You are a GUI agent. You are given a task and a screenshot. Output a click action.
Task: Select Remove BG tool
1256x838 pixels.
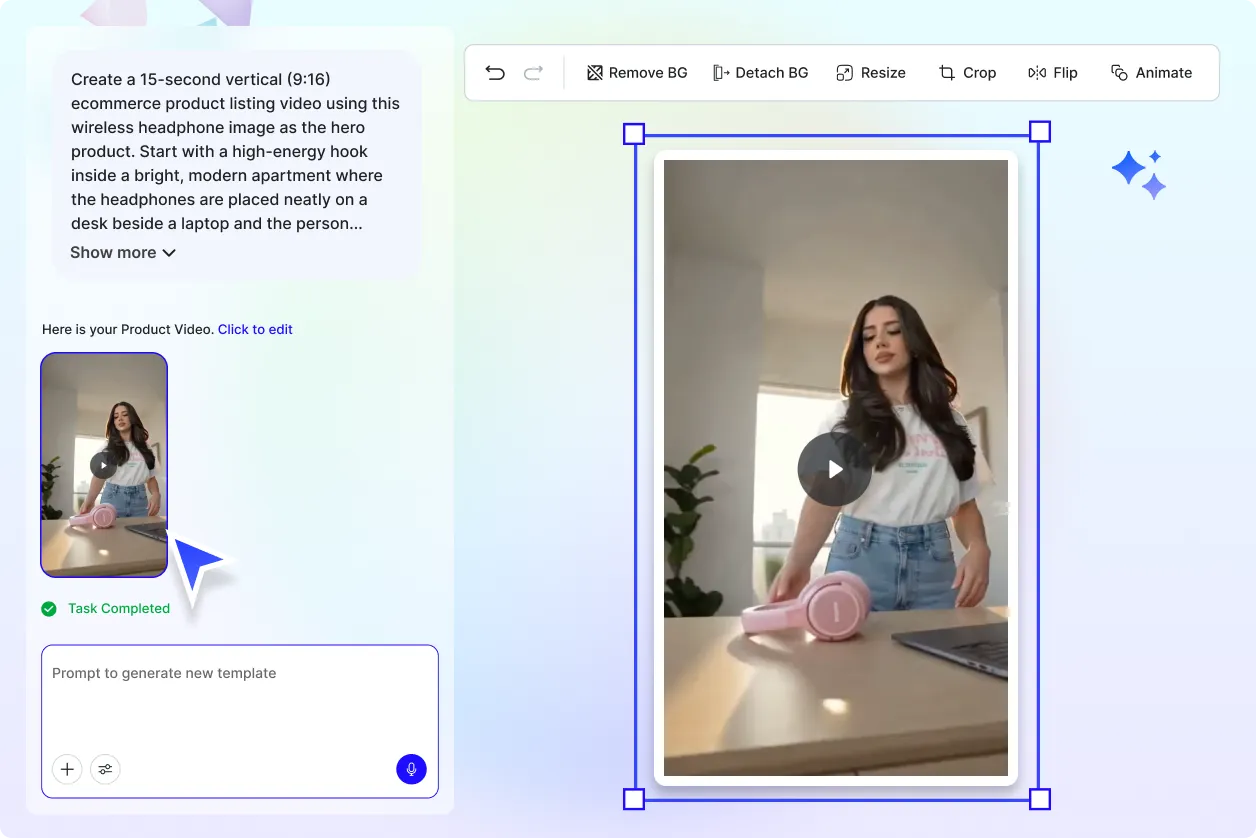(637, 73)
